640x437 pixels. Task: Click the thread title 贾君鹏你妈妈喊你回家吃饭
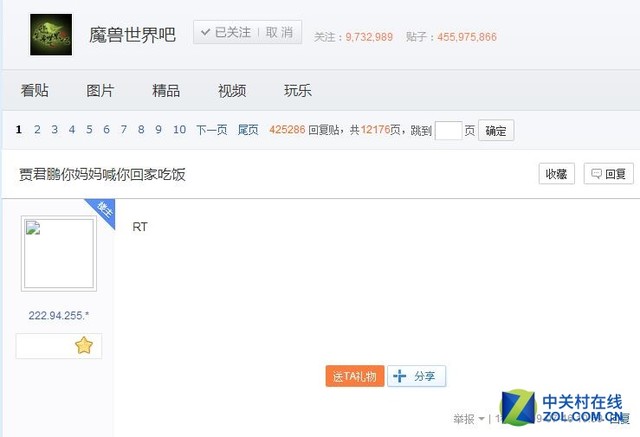pyautogui.click(x=102, y=175)
